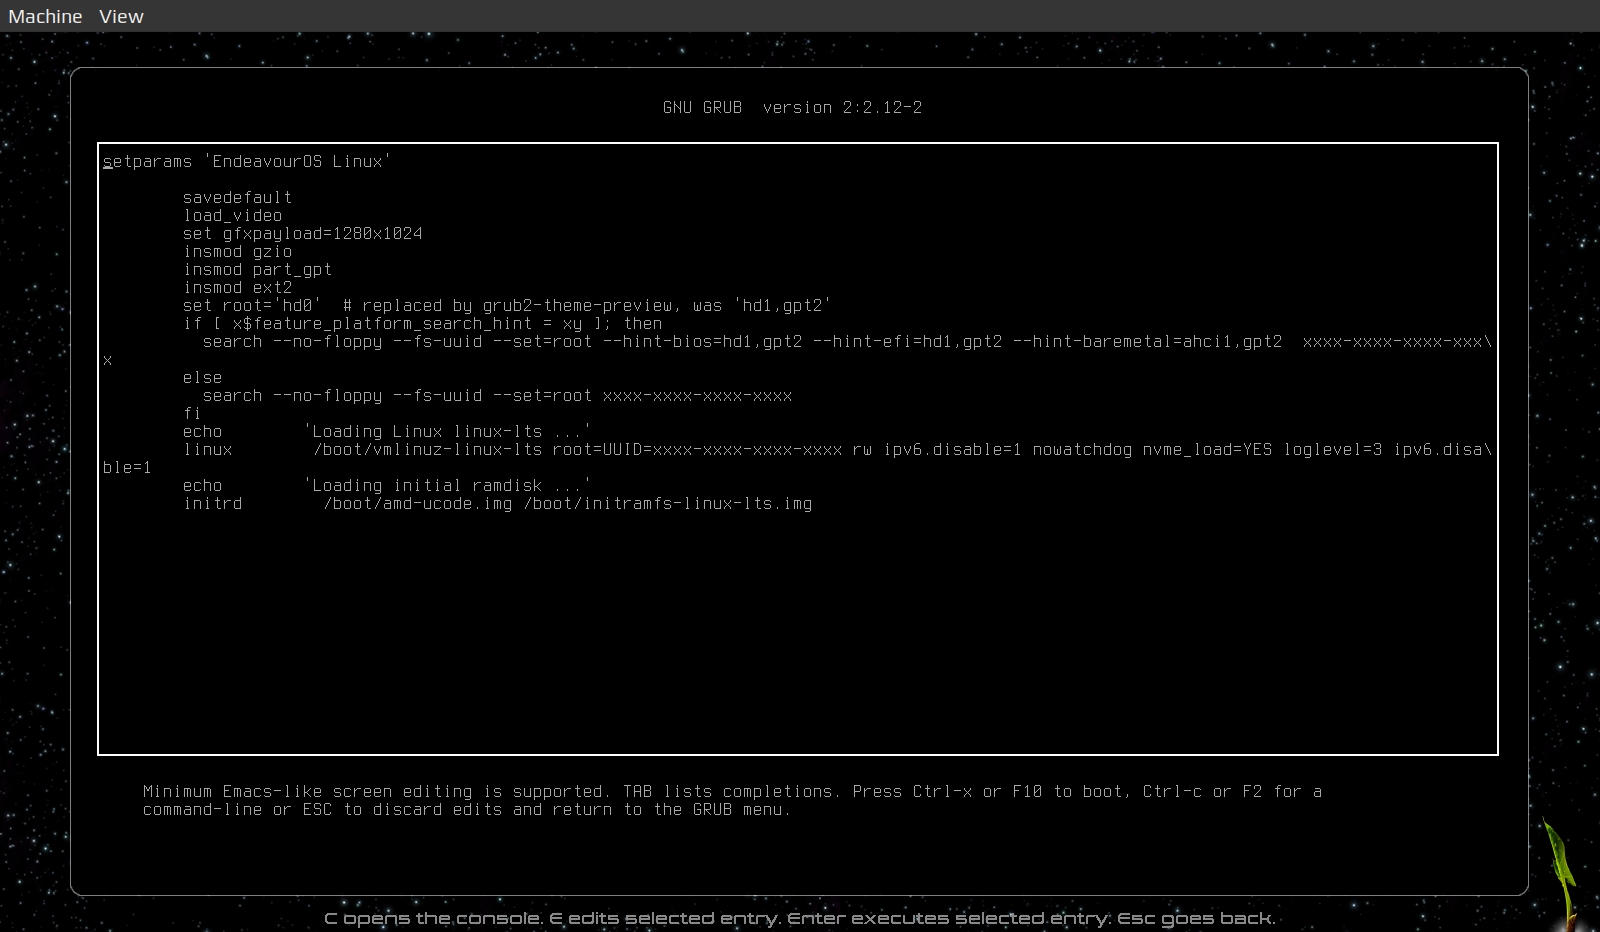Click the linux /boot/vmlinuz-linux-lts line
This screenshot has height=932, width=1600.
coord(837,449)
